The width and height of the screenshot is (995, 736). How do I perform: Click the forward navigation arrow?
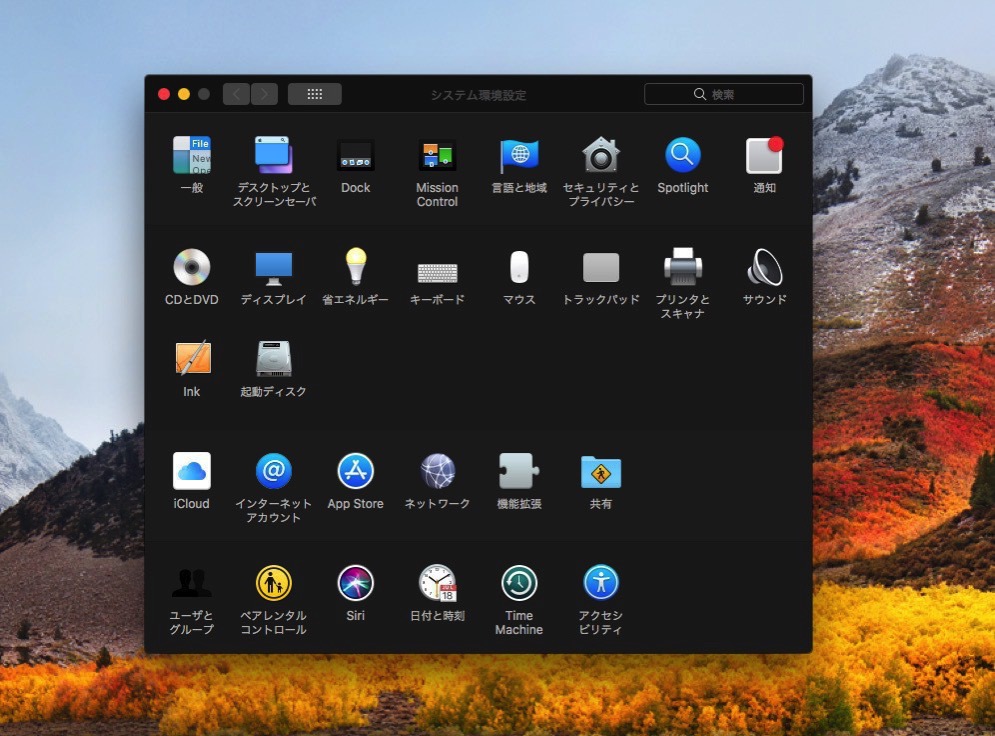tap(265, 95)
